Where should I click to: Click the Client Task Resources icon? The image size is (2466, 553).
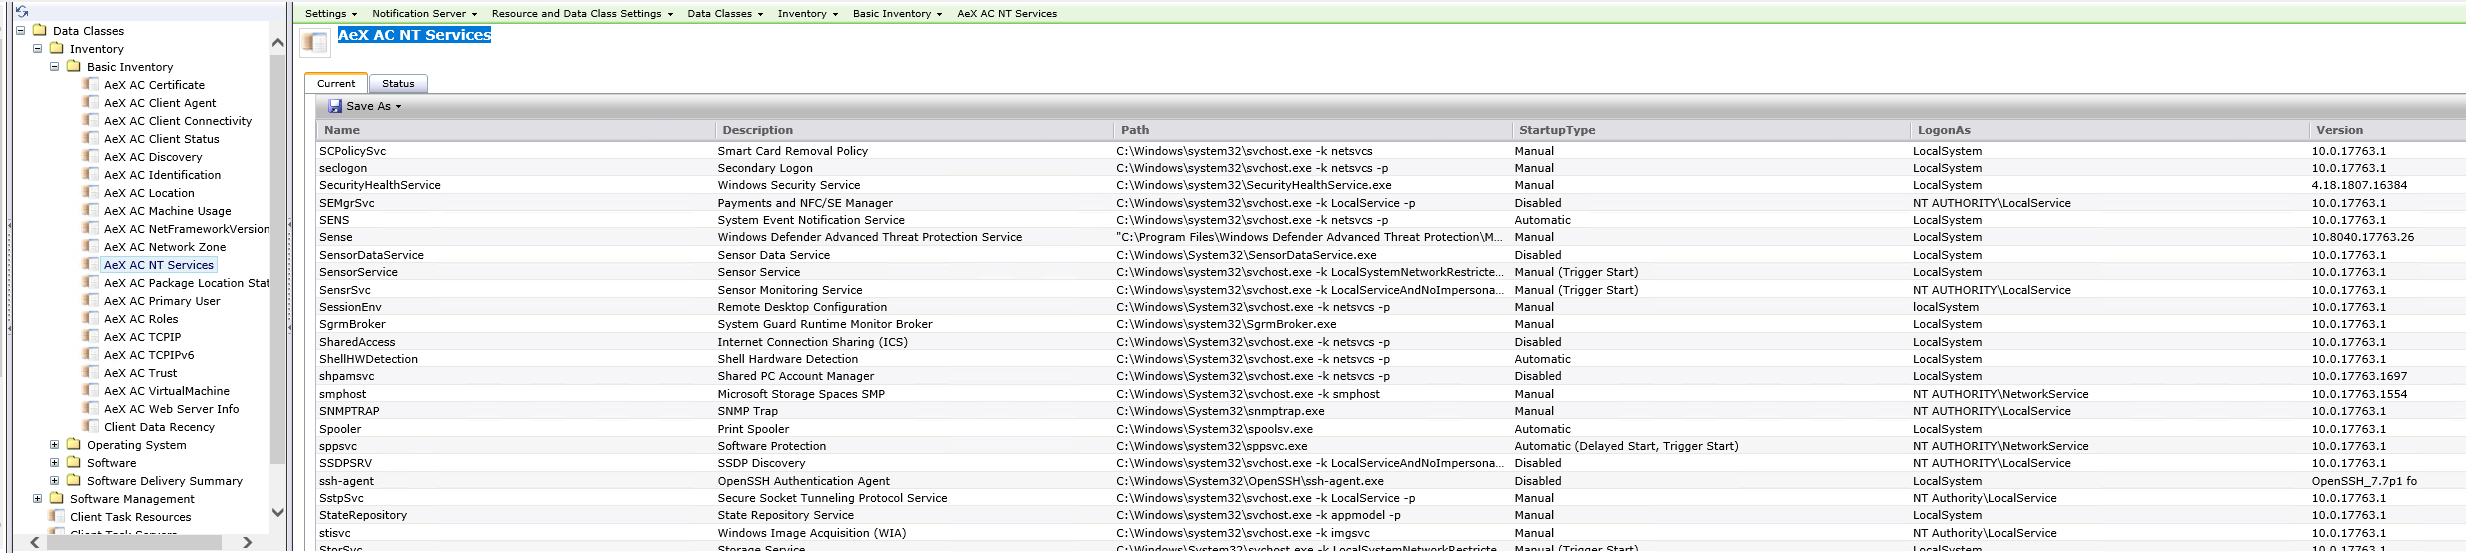57,517
